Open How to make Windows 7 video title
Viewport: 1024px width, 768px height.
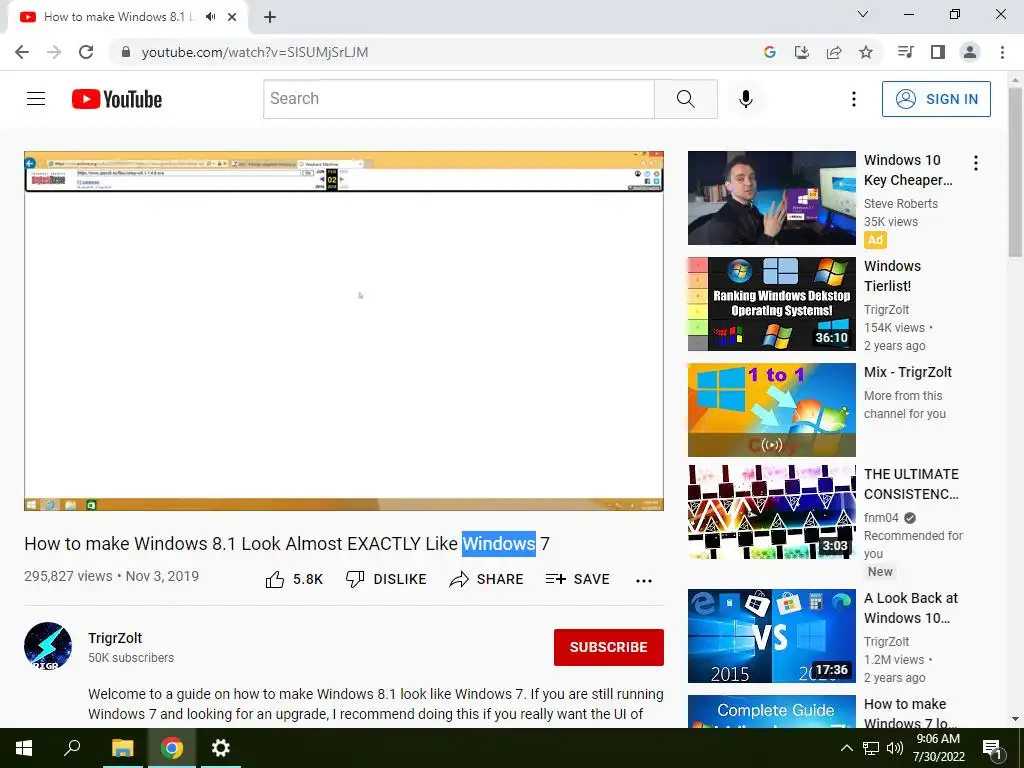(910, 713)
